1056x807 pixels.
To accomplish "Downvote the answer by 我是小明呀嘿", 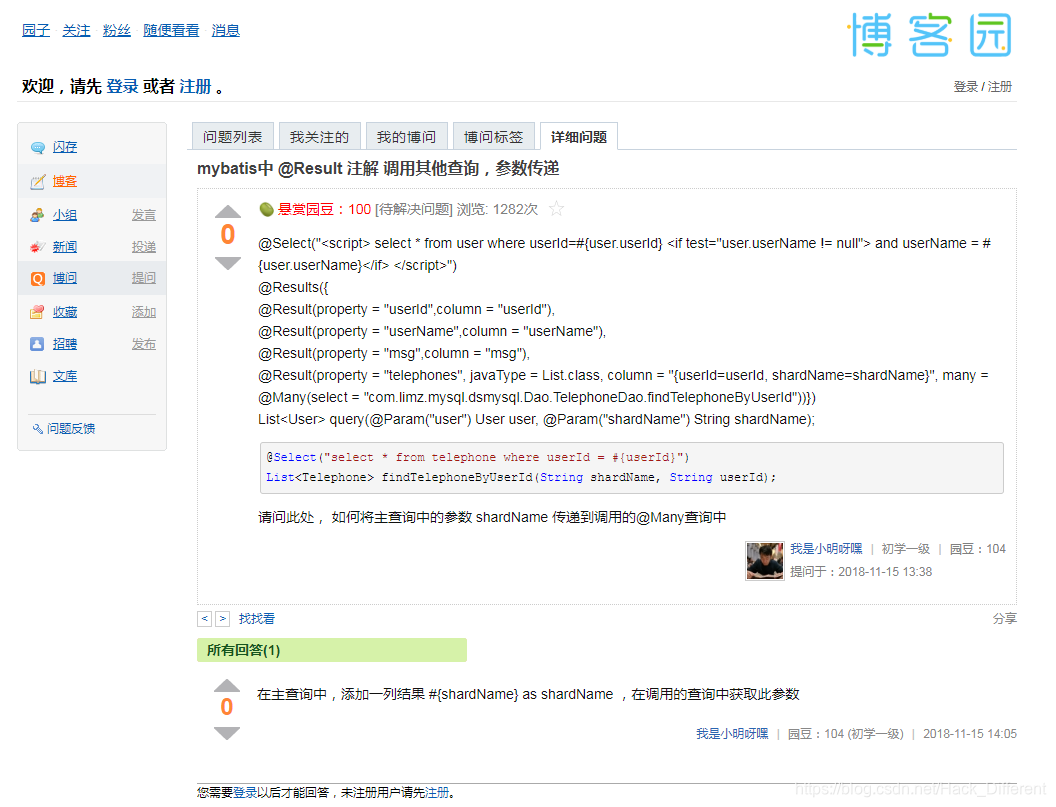I will tap(227, 733).
